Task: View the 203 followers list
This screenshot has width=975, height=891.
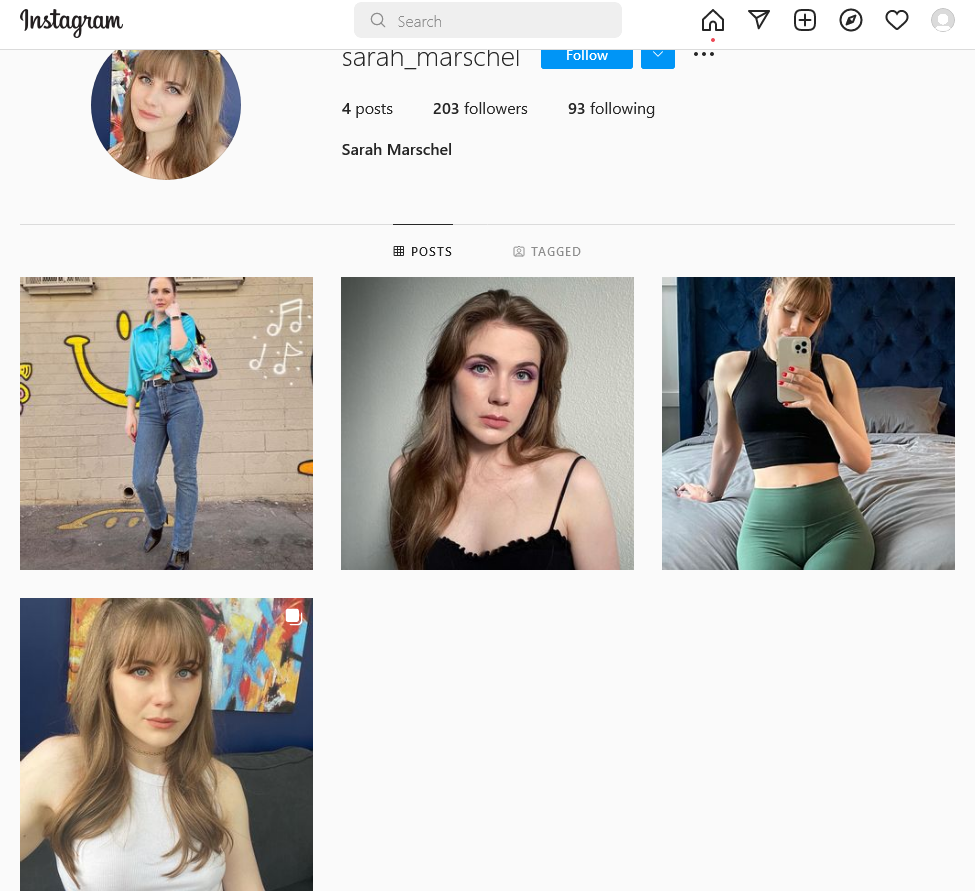Action: point(480,109)
